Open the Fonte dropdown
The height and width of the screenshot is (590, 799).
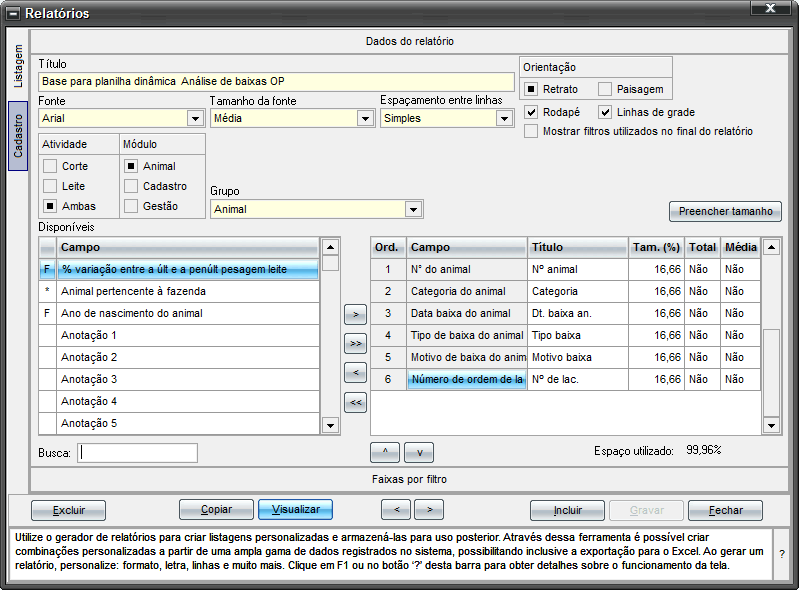[195, 118]
